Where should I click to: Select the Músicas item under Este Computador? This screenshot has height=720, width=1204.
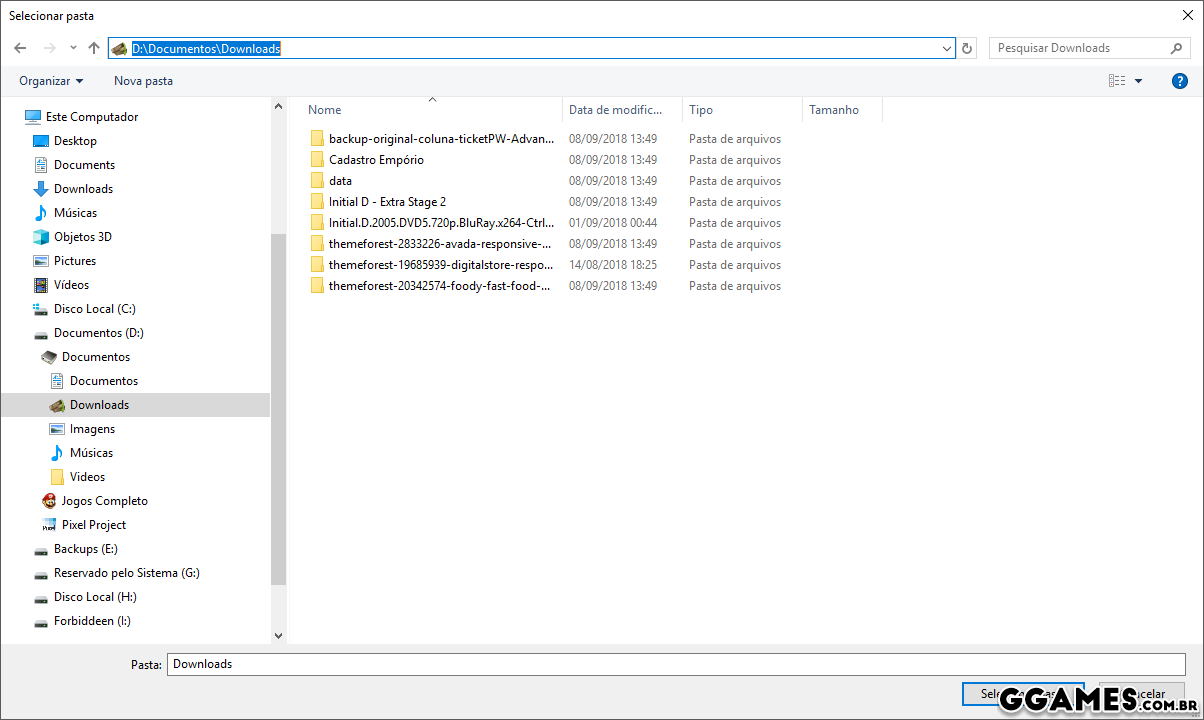click(x=75, y=213)
